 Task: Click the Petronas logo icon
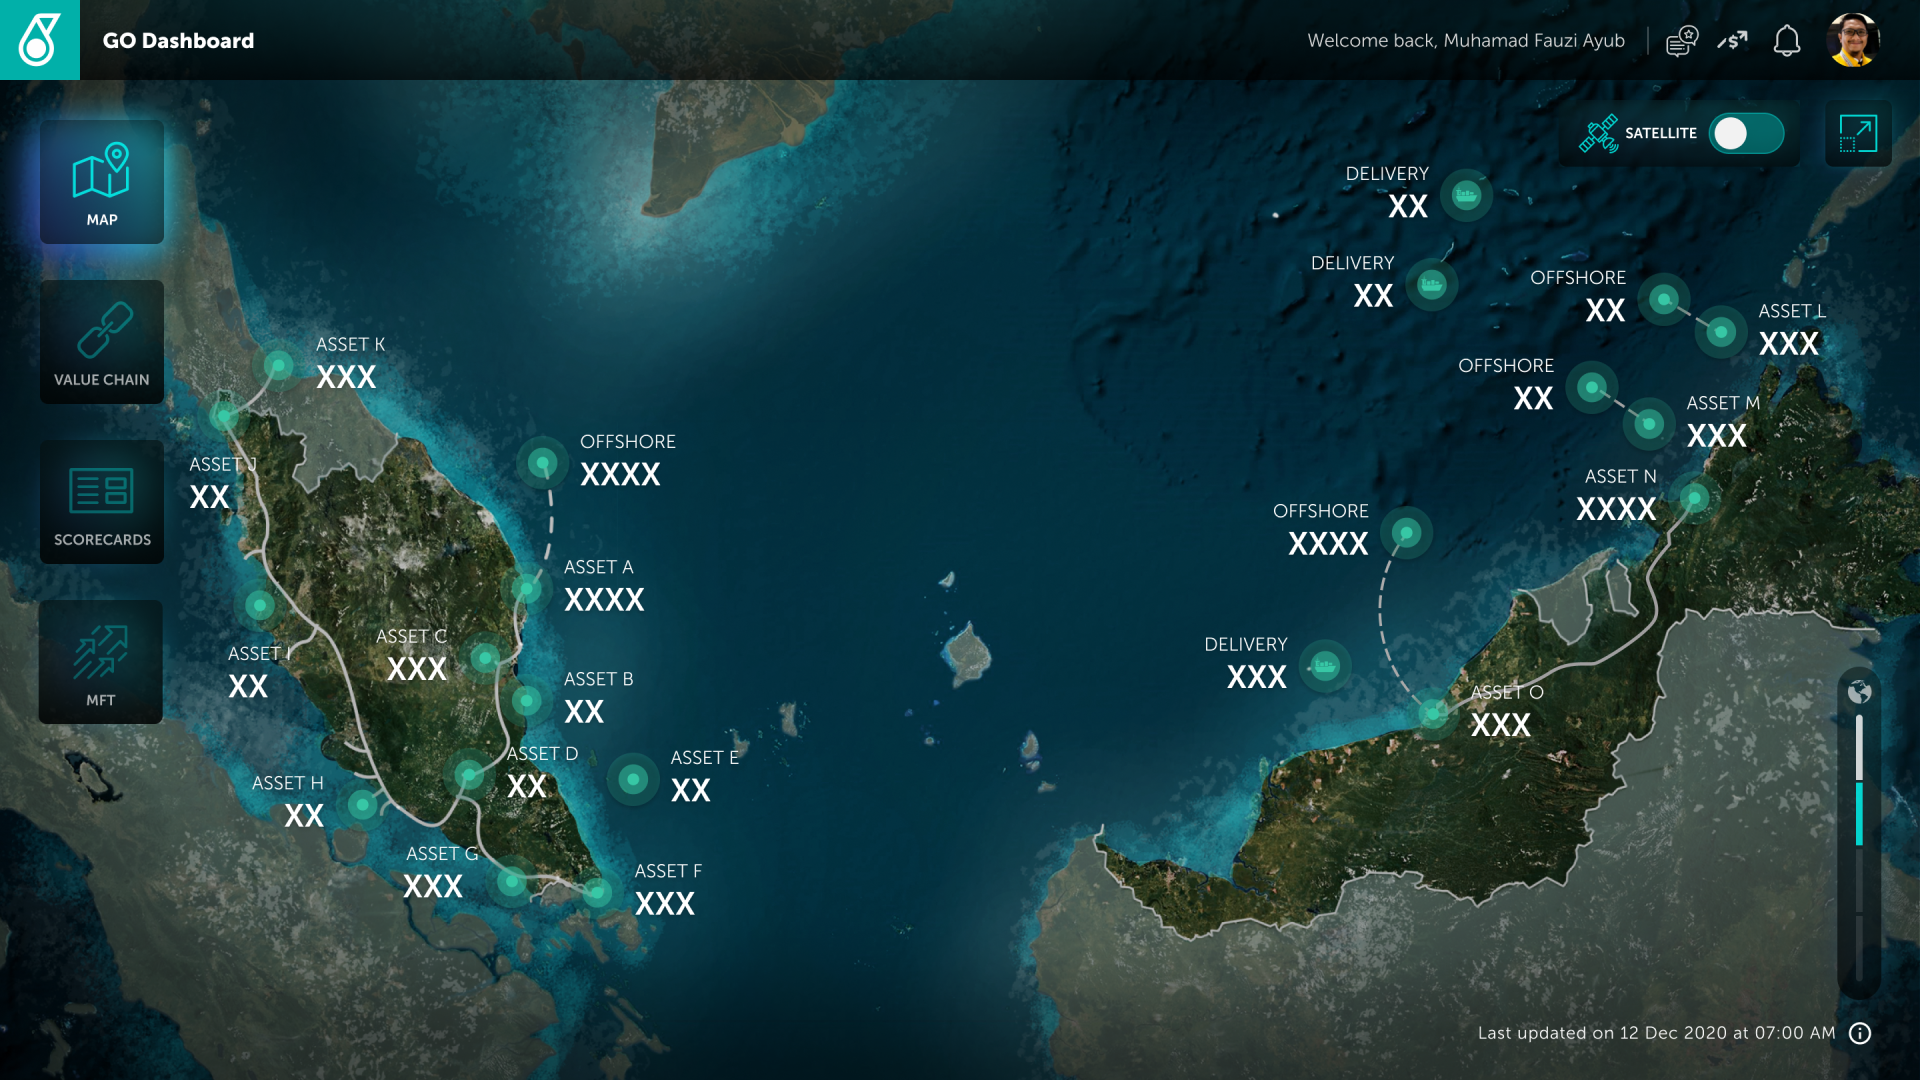coord(39,40)
